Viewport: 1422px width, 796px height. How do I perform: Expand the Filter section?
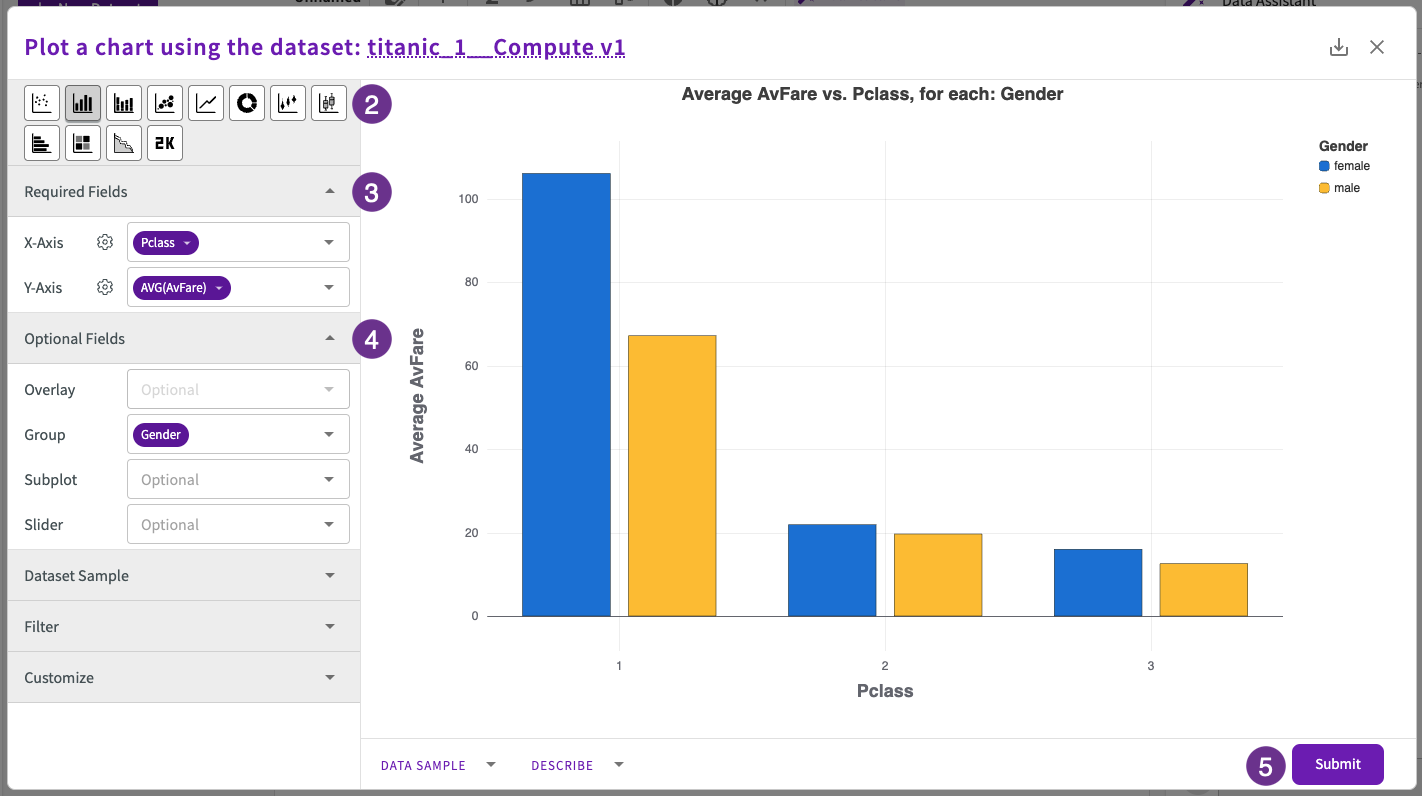(x=184, y=626)
